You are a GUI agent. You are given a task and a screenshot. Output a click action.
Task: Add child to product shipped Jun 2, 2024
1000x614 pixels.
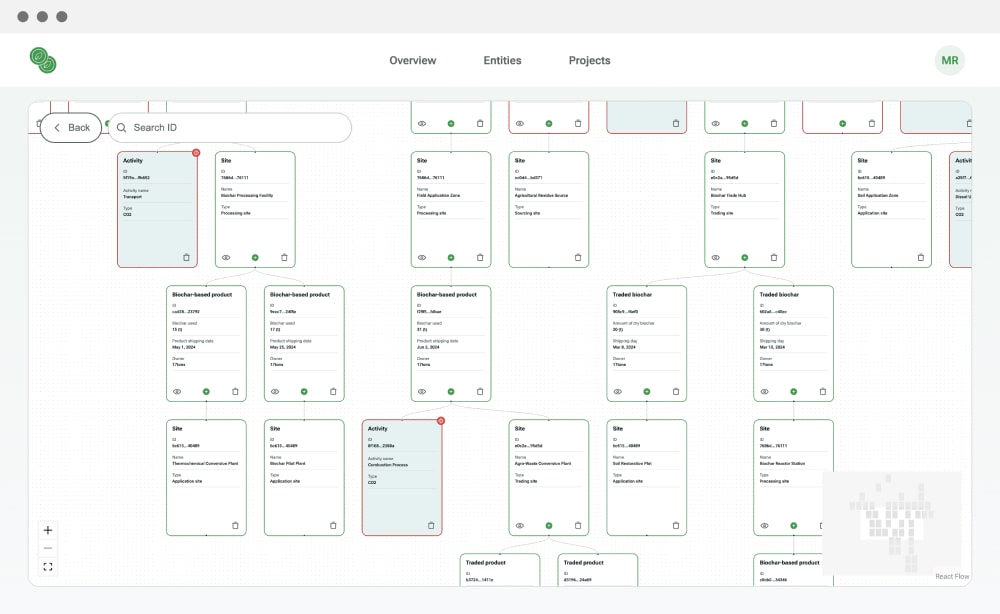click(x=451, y=391)
